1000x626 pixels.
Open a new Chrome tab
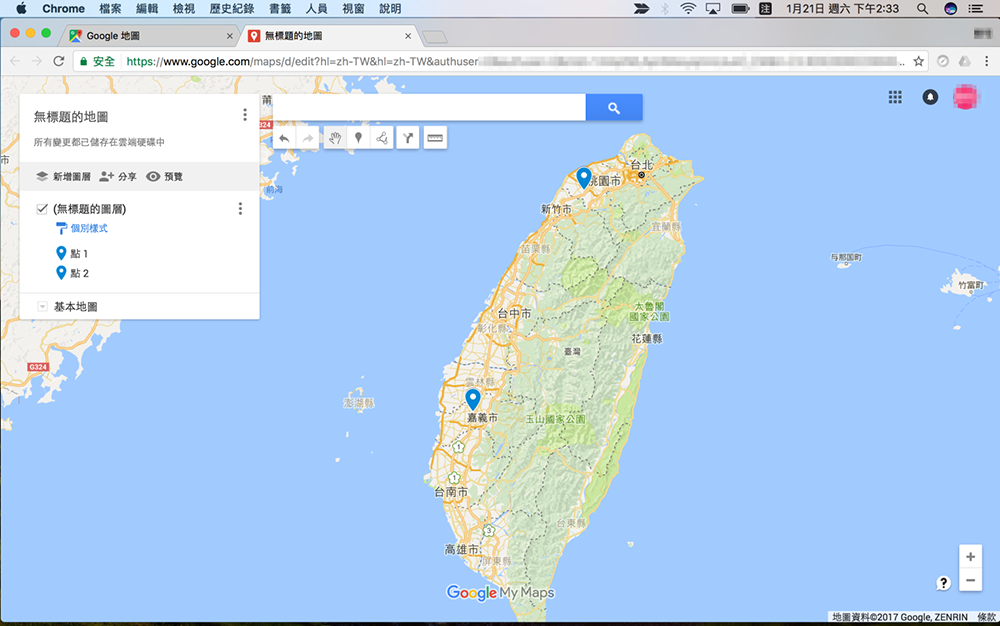coord(435,37)
